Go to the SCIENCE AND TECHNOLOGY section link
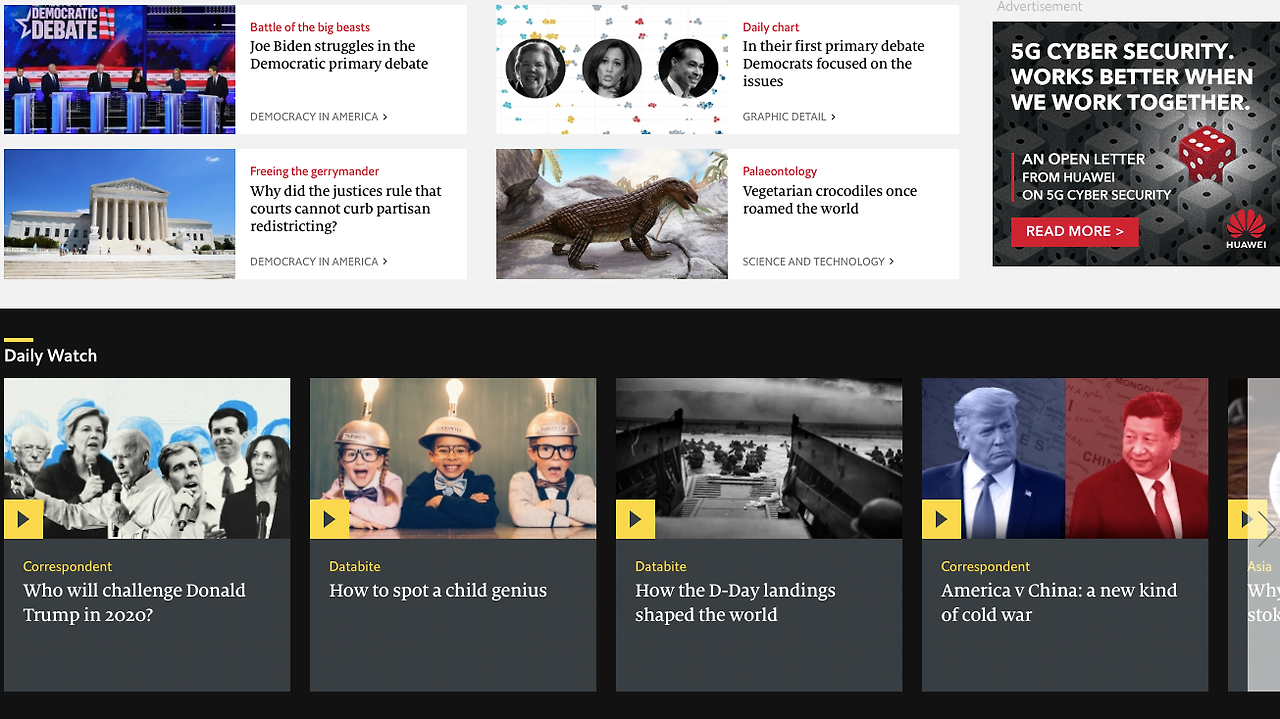 pyautogui.click(x=818, y=262)
